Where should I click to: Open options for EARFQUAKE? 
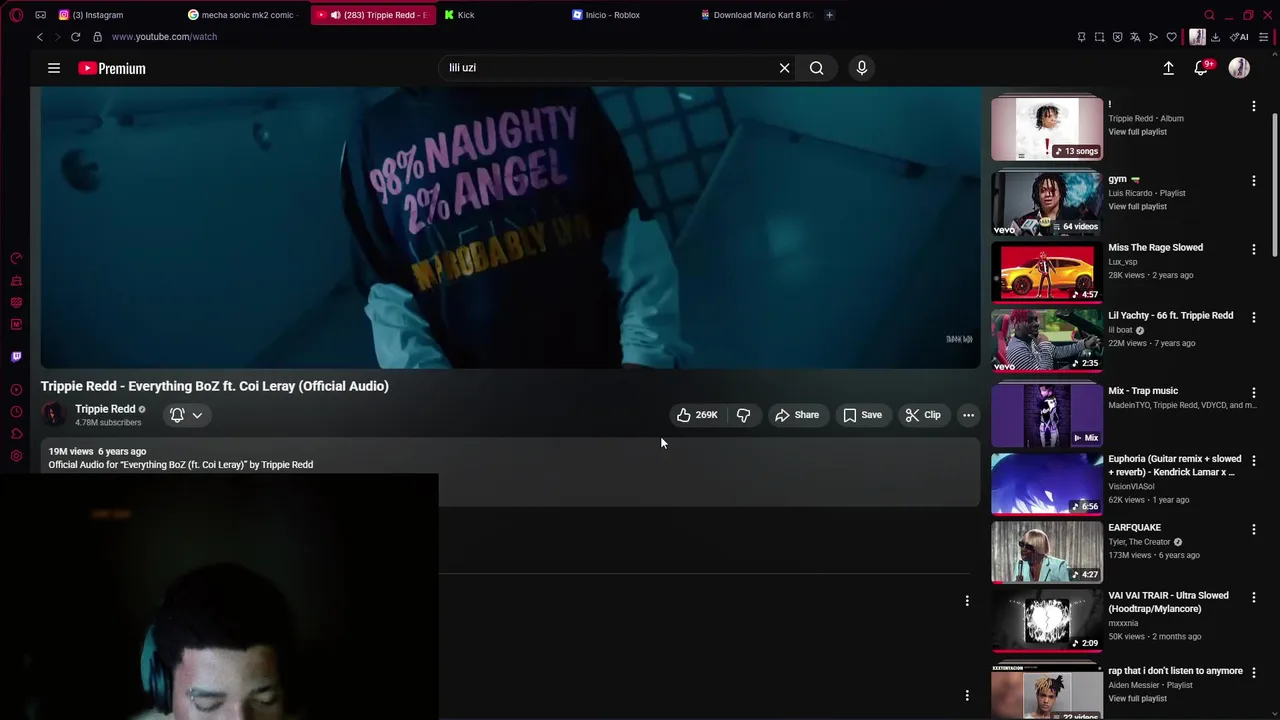click(x=1253, y=529)
